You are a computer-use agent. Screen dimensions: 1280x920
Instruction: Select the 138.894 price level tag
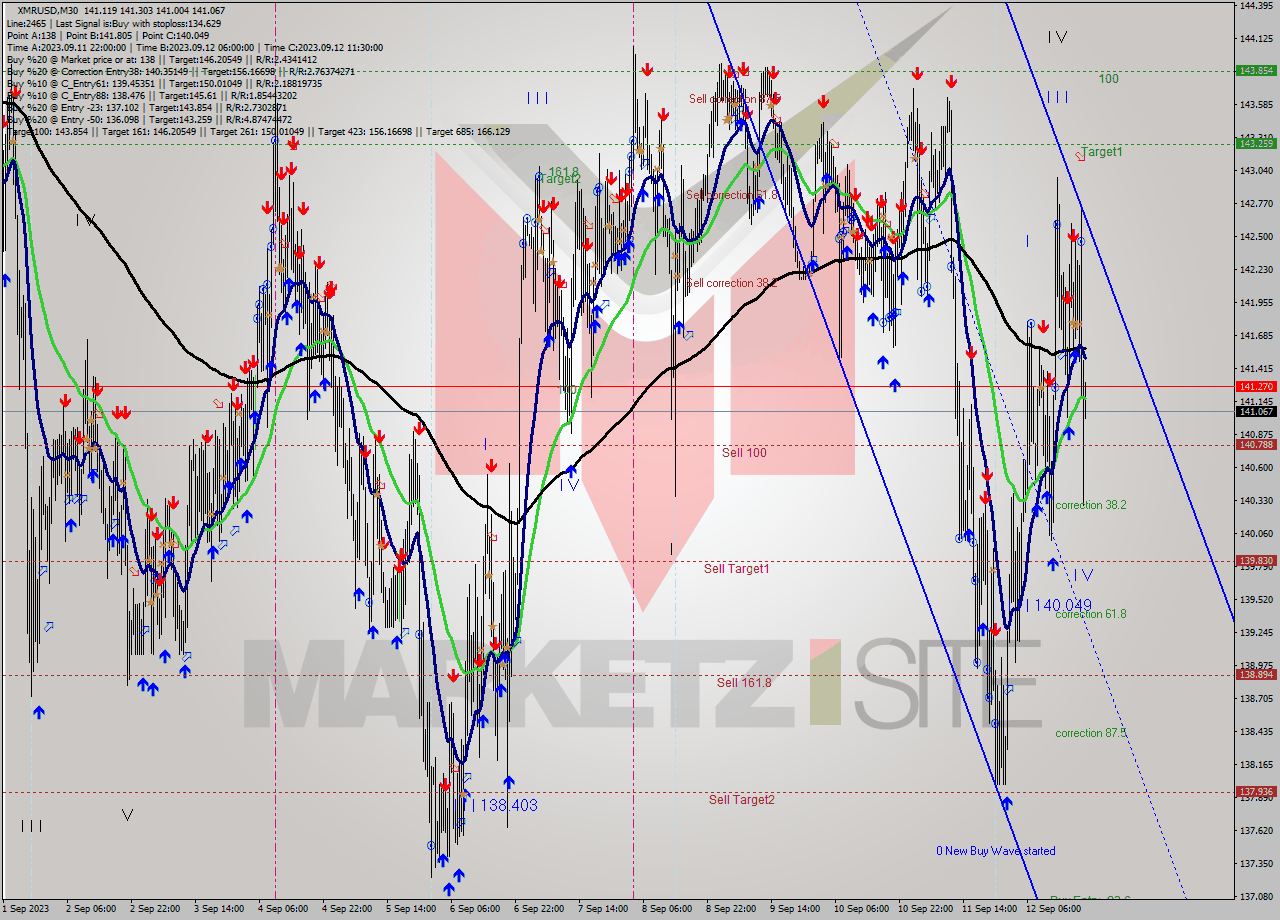pos(1255,675)
